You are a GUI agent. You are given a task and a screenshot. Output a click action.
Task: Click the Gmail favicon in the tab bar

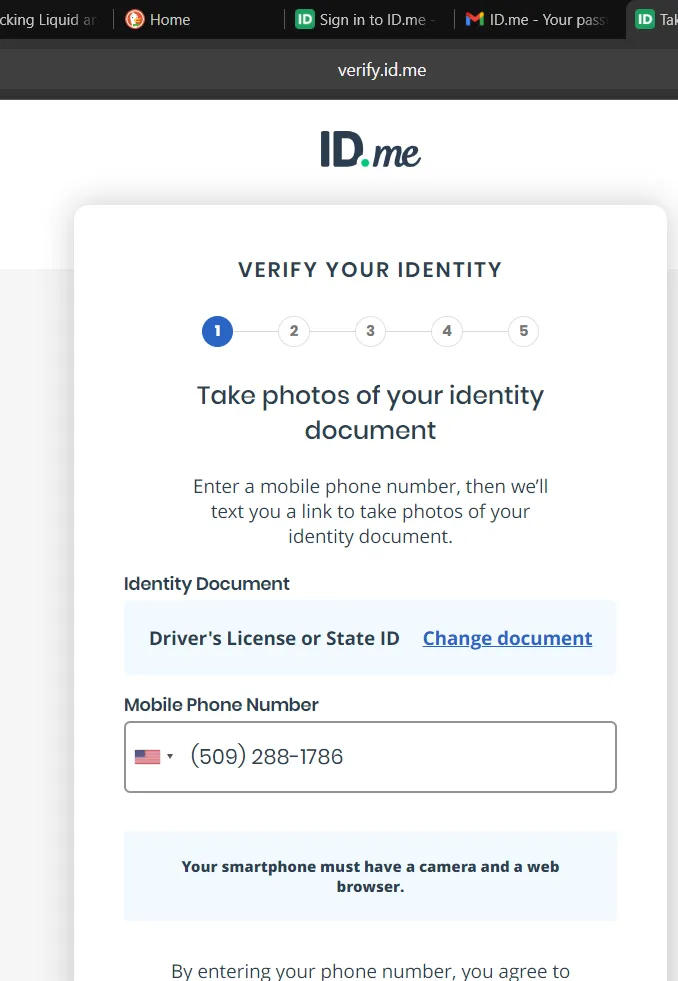pos(475,19)
